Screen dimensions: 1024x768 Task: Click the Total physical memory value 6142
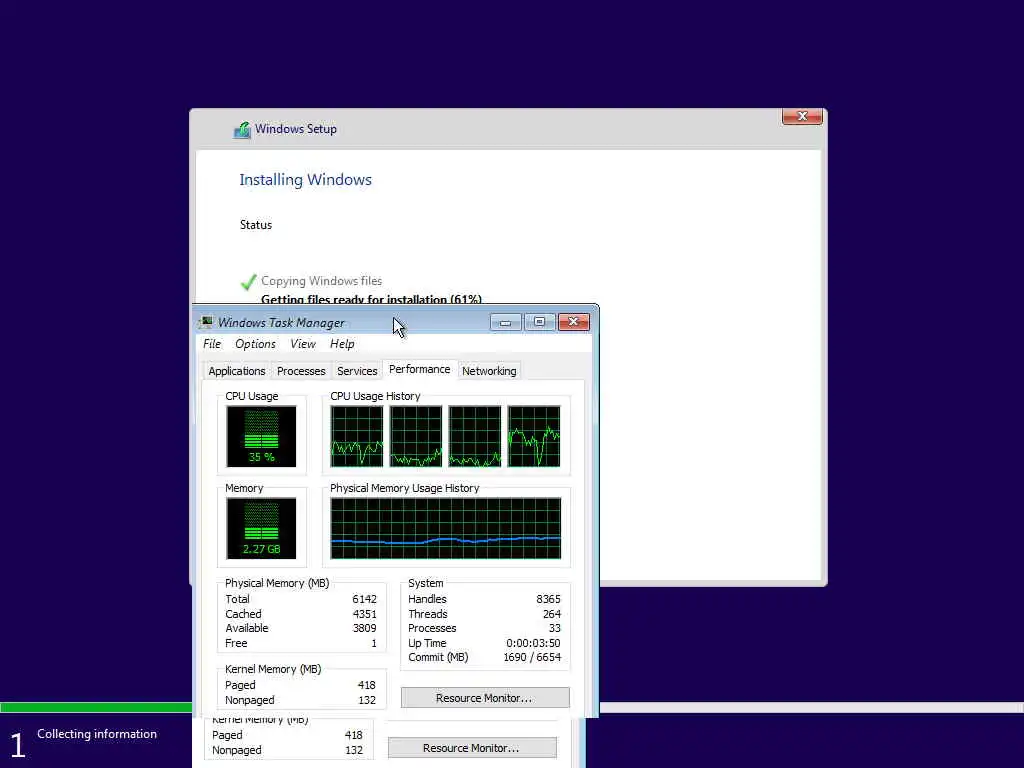point(364,599)
